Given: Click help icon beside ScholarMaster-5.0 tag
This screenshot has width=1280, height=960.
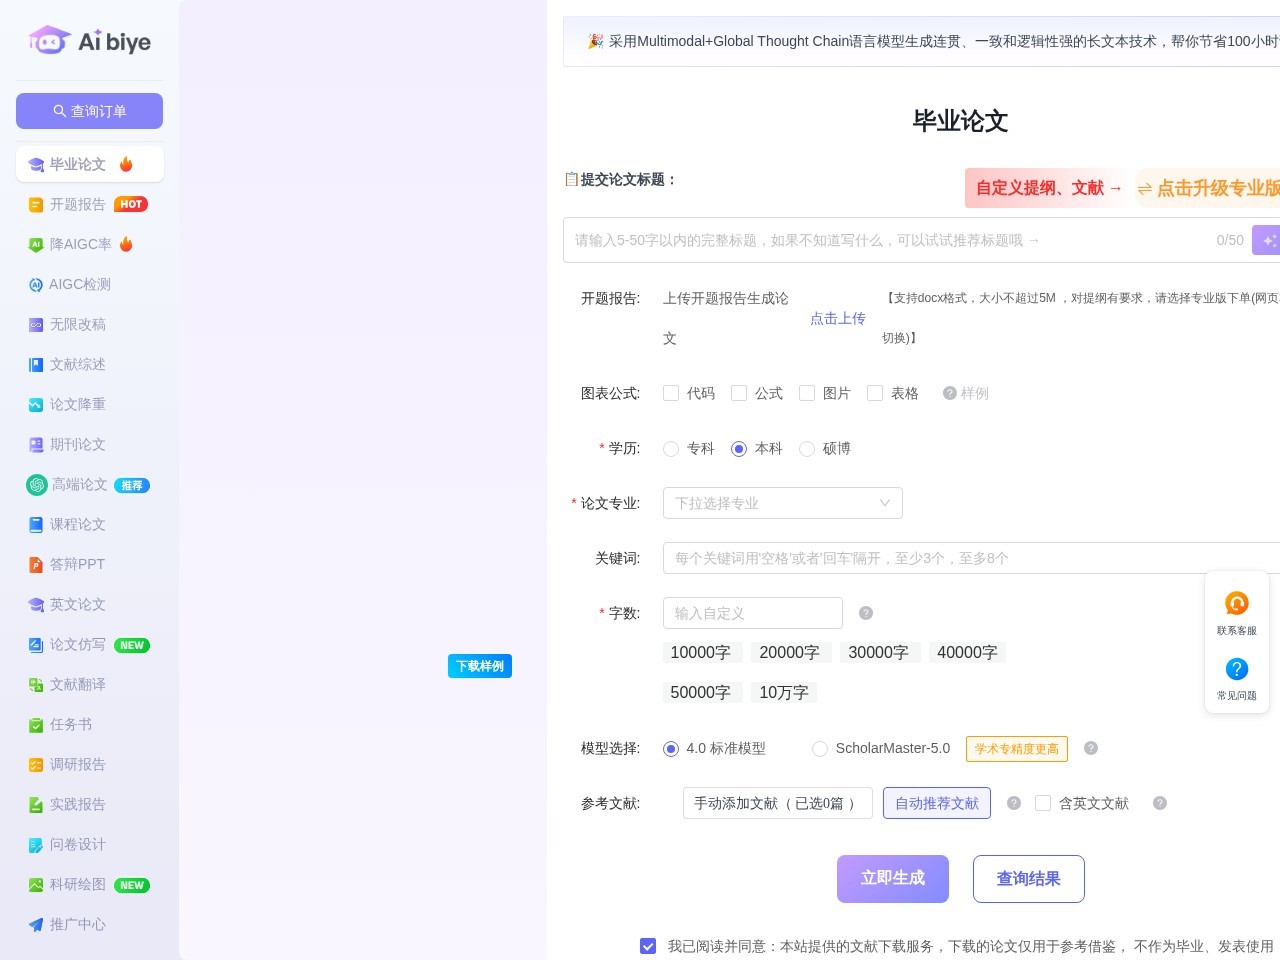Looking at the screenshot, I should (1091, 748).
